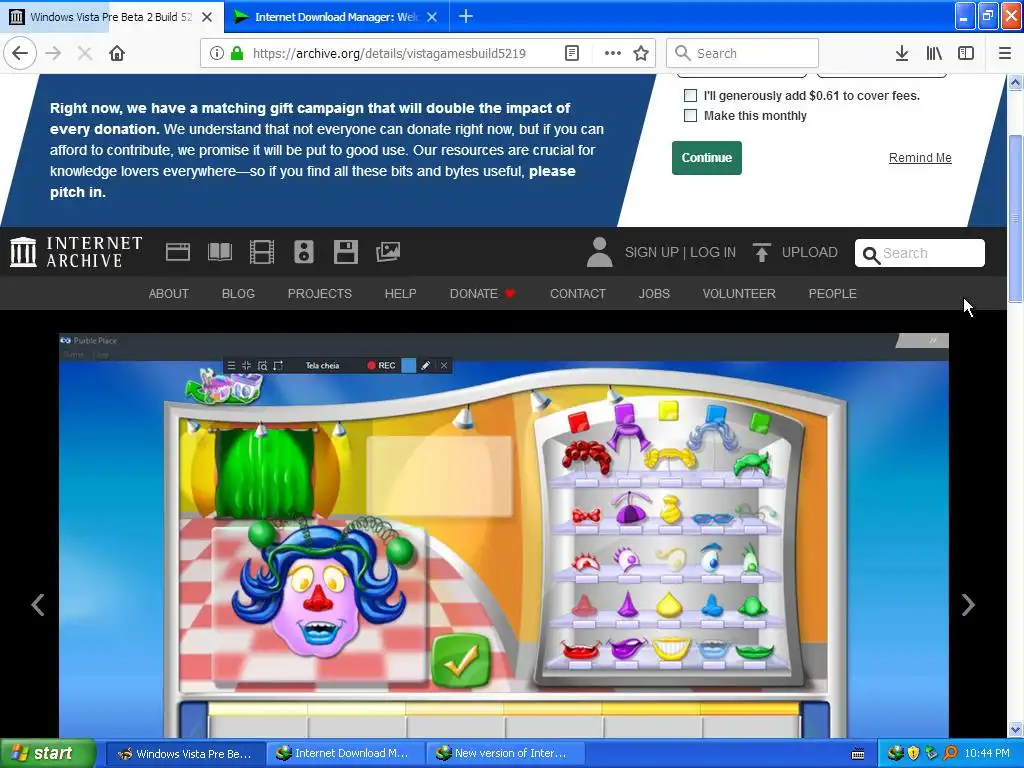Click the green Continue donation button
Screen dimensions: 1024x768
(x=707, y=158)
